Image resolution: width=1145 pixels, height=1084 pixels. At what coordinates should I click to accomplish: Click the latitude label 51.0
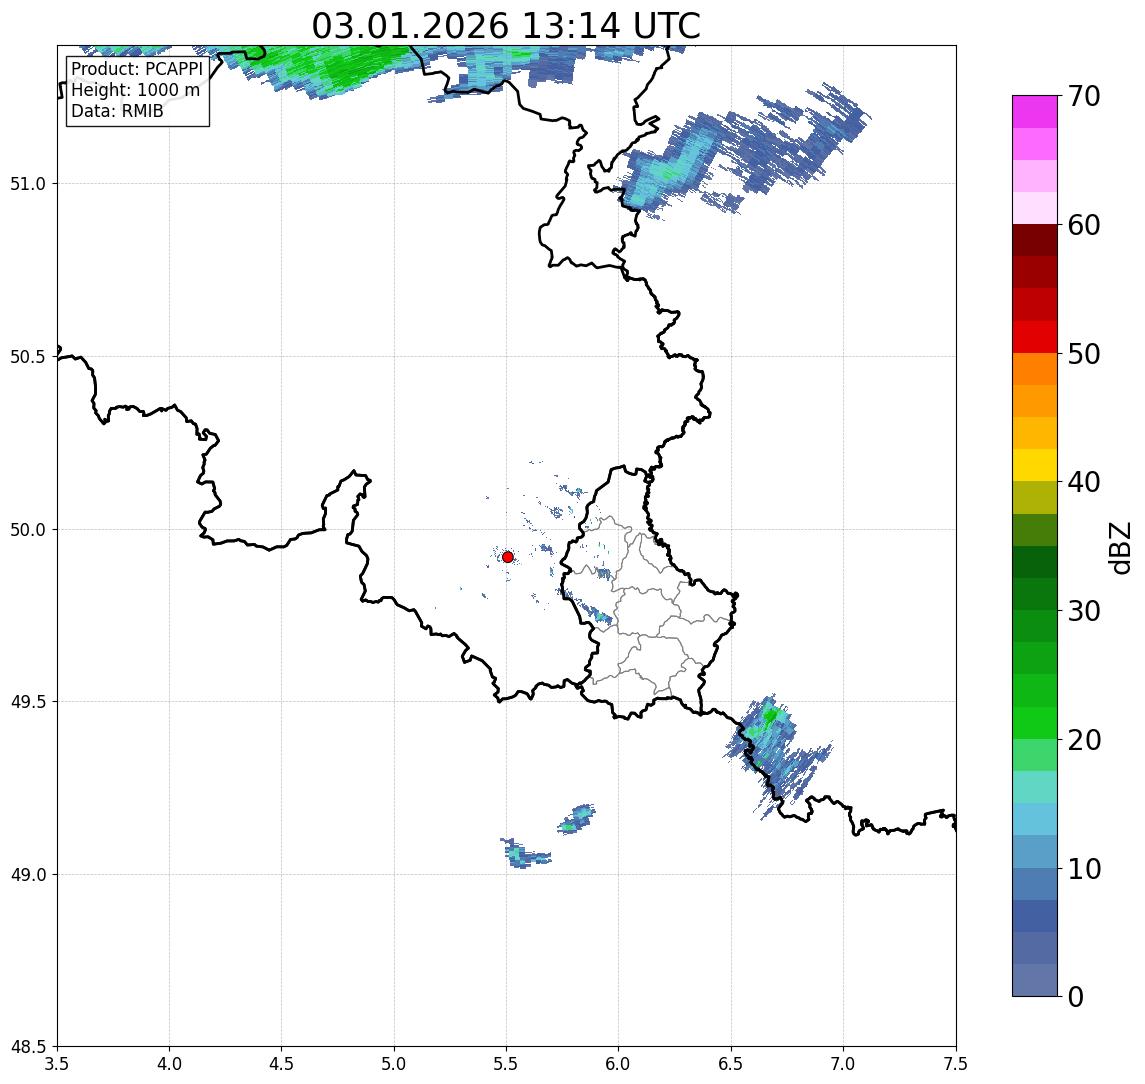(x=28, y=183)
